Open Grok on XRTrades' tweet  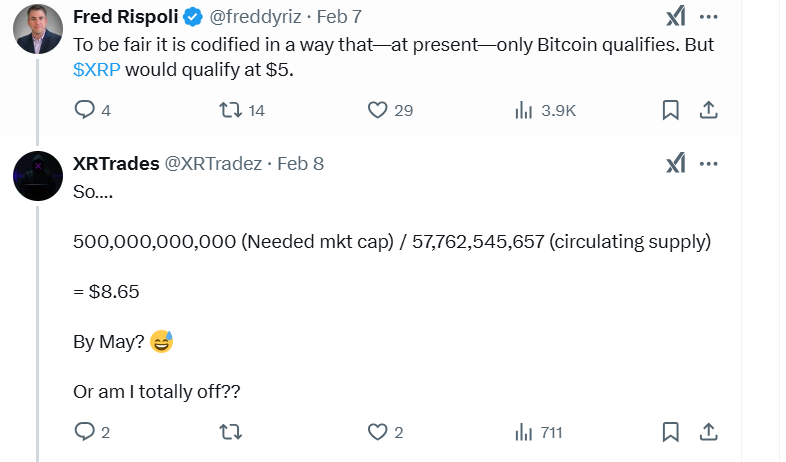point(675,163)
